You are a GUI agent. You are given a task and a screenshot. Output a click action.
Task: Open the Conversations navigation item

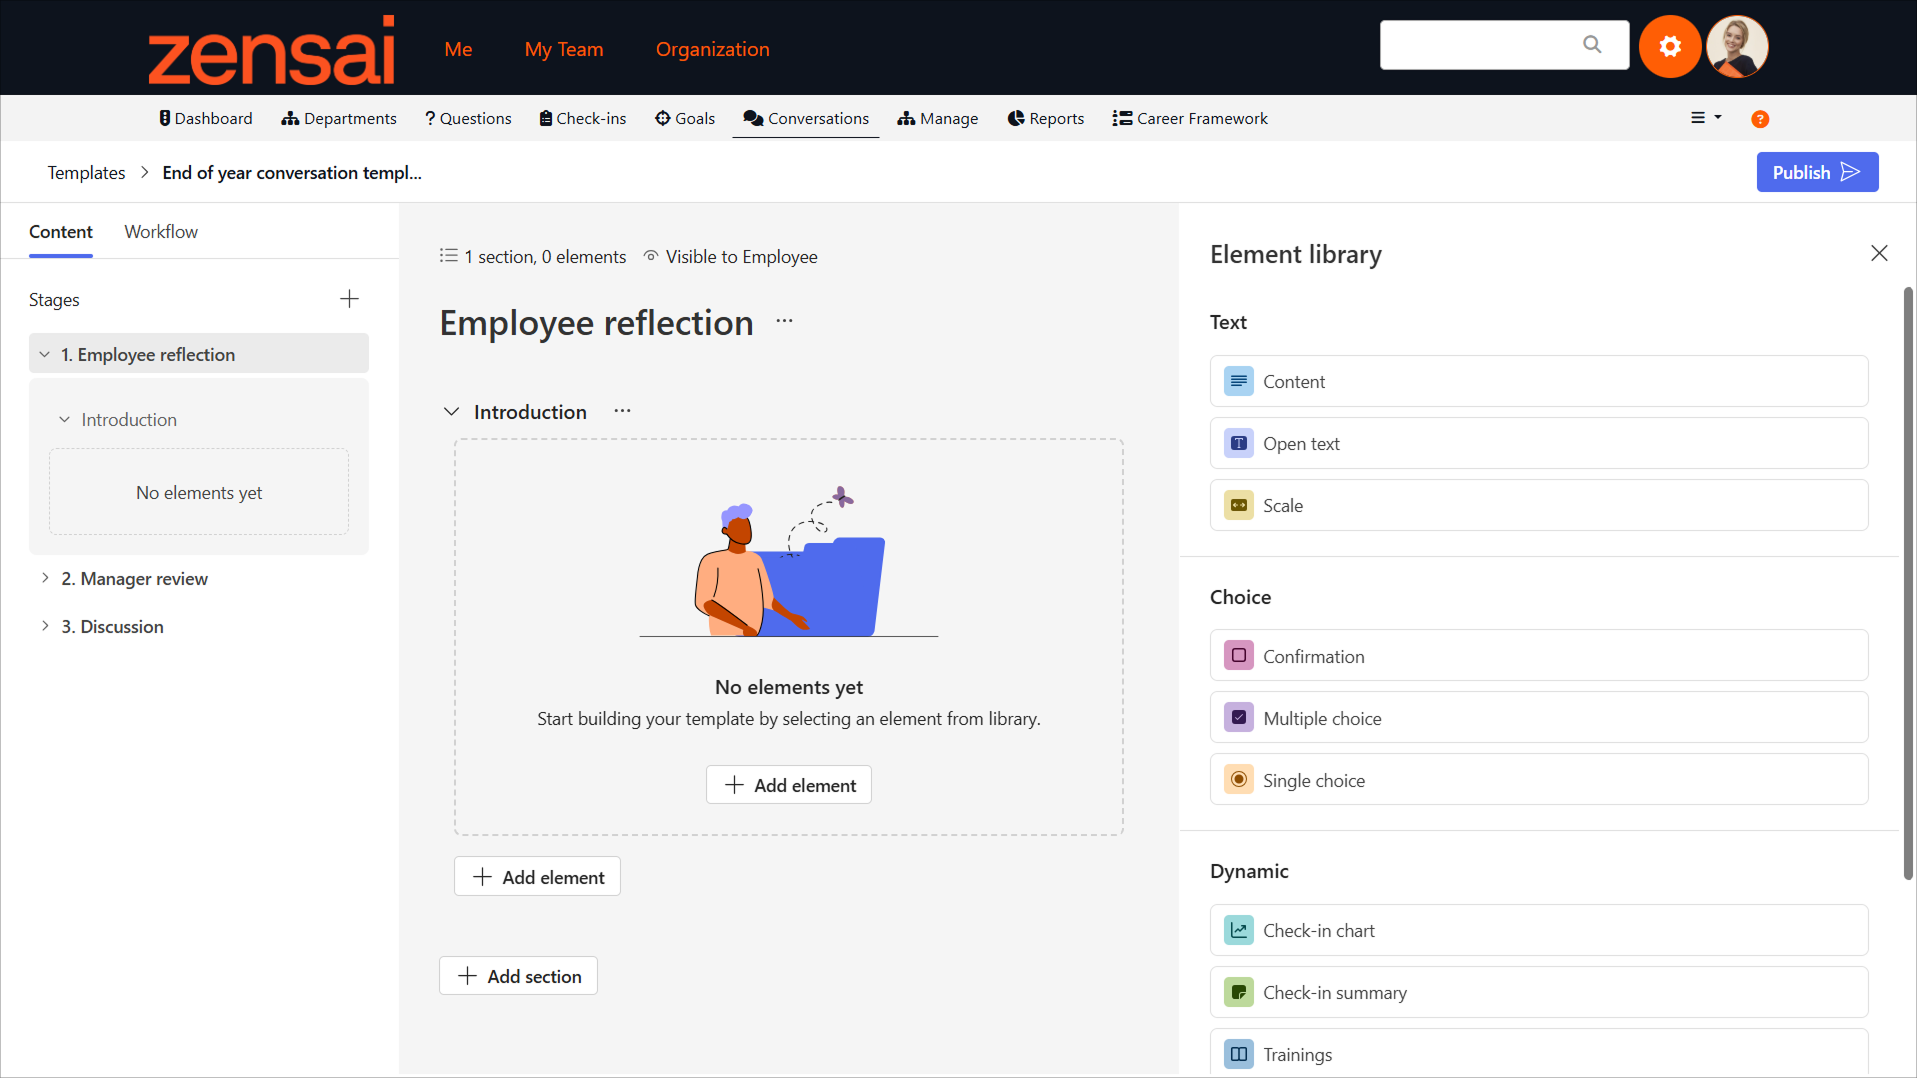pos(806,118)
